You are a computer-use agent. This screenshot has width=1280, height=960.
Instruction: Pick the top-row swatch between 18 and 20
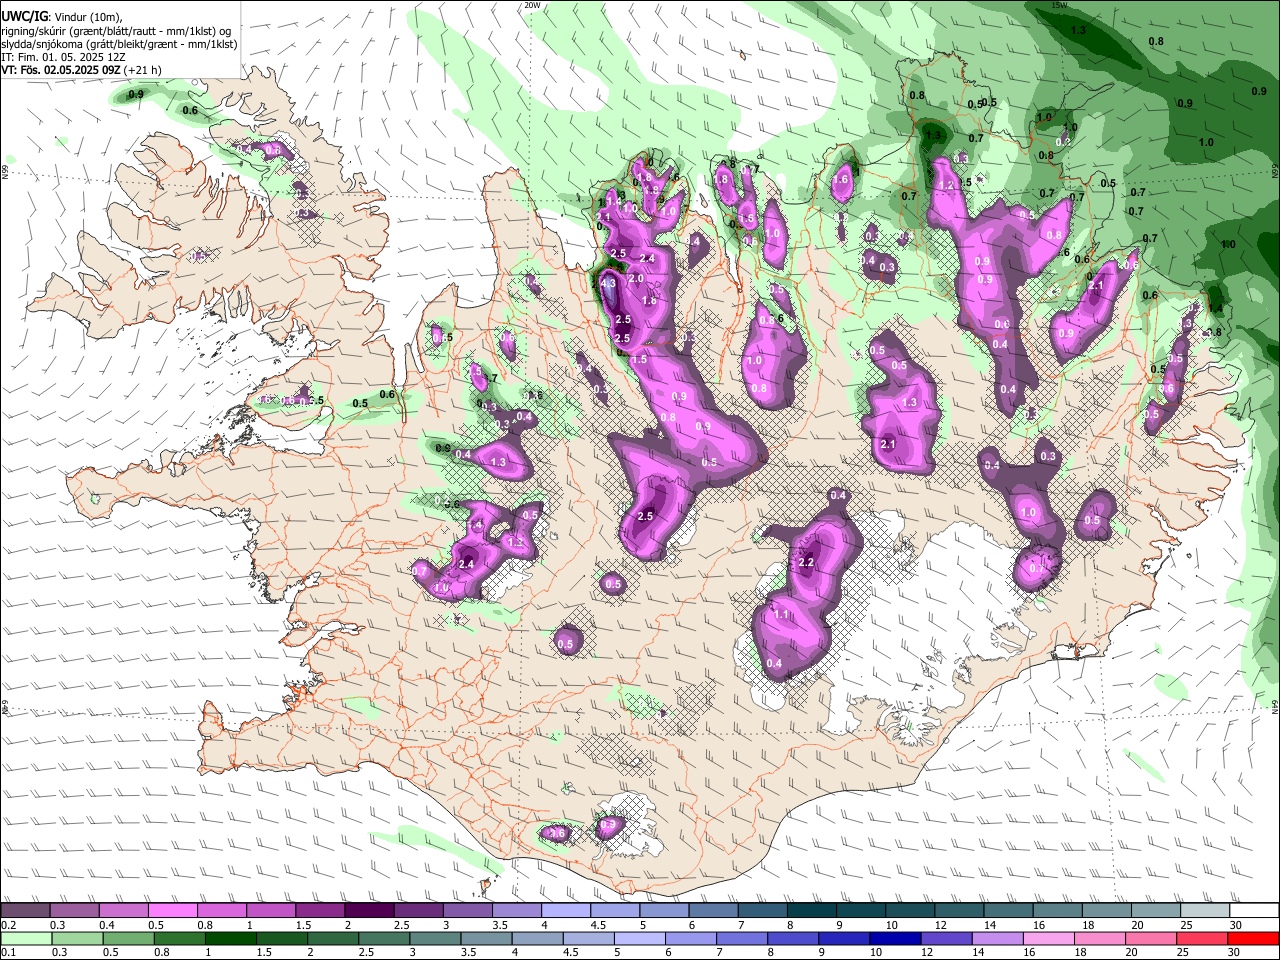(1107, 911)
